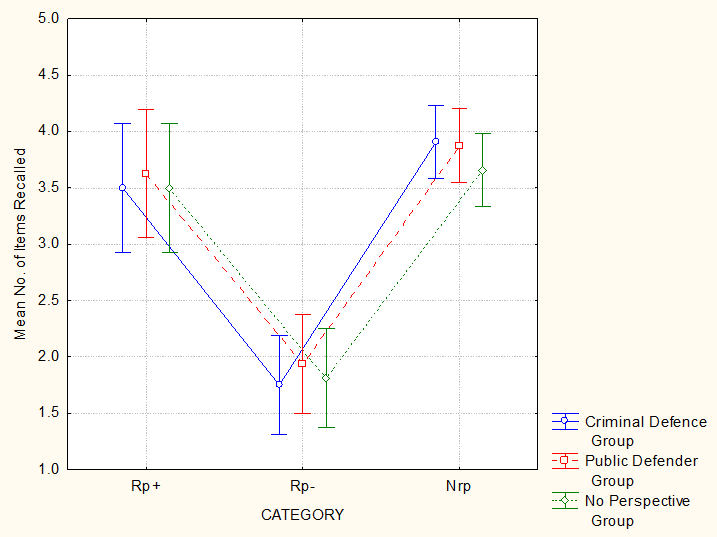The width and height of the screenshot is (717, 537).
Task: Select the CATEGORY x-axis title
Action: [302, 515]
